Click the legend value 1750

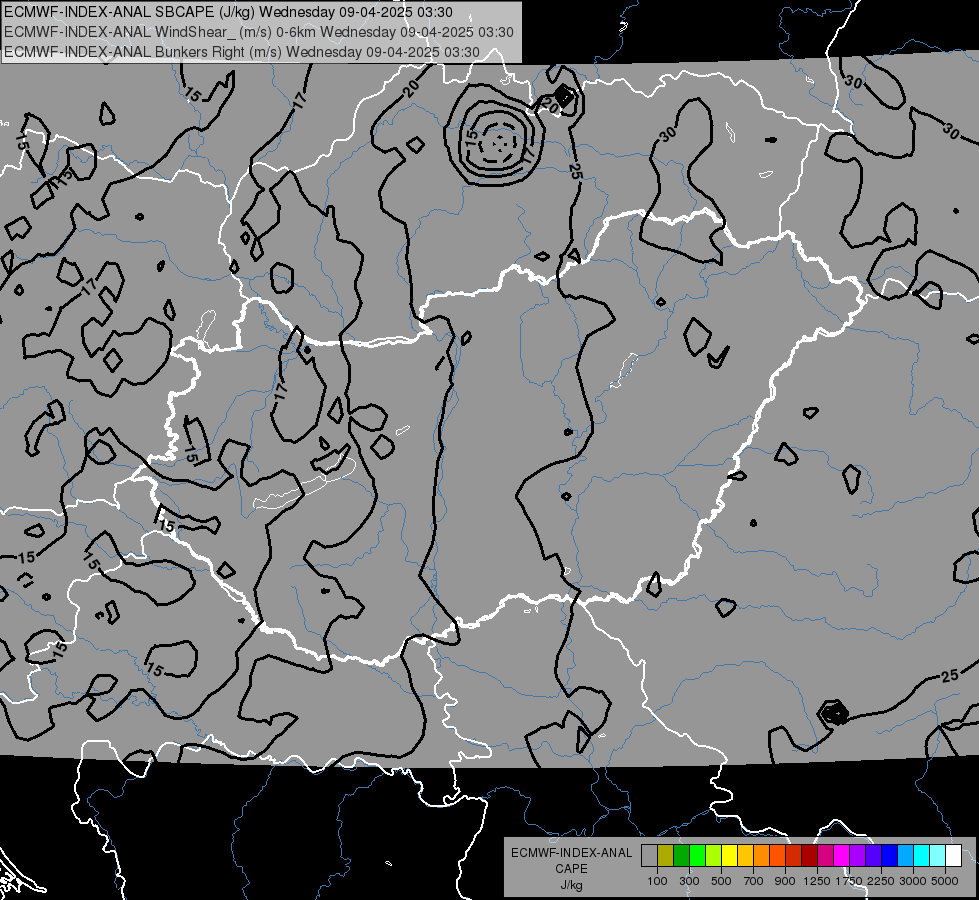pos(849,881)
